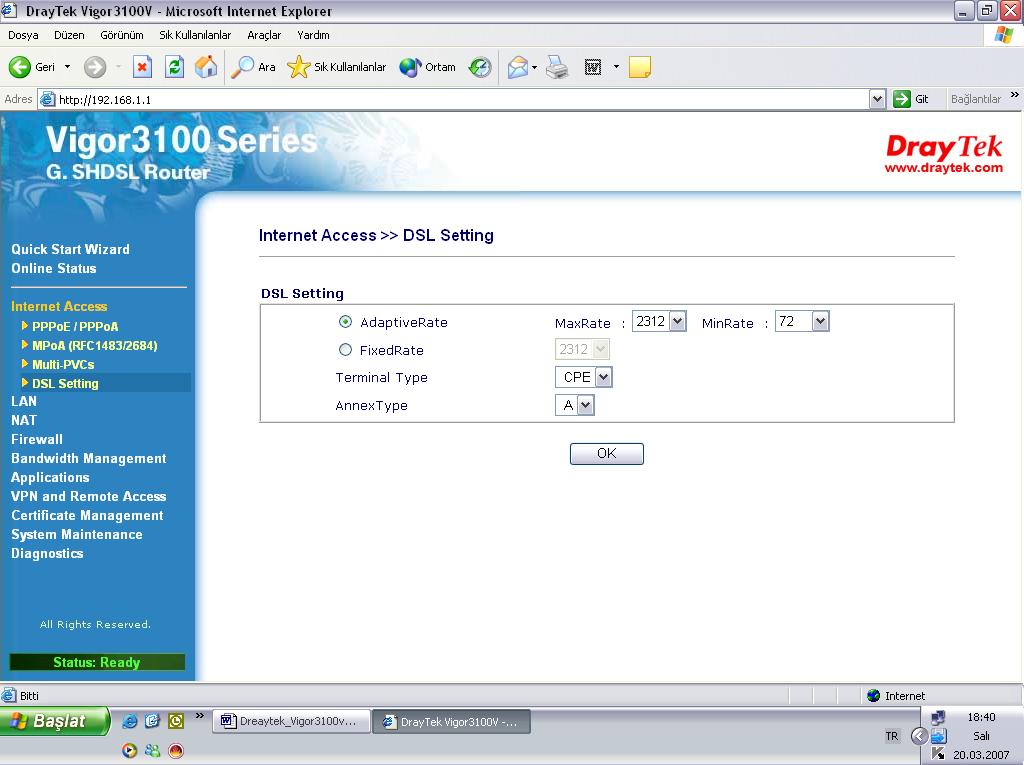Click the History clock icon
Screen dimensions: 1024x765
point(481,67)
